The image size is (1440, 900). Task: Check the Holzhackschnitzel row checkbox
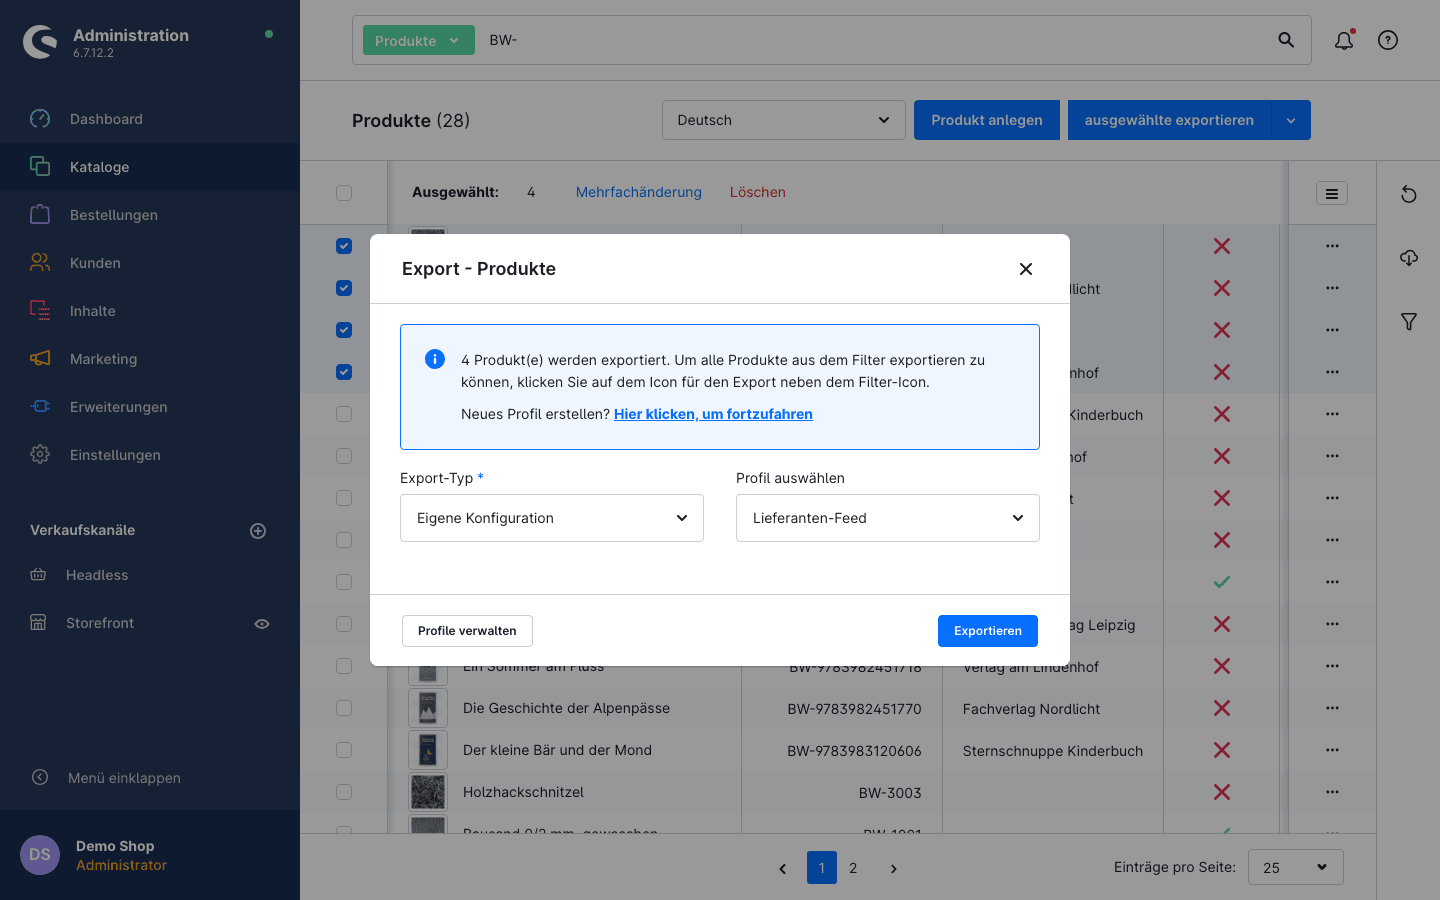(344, 792)
